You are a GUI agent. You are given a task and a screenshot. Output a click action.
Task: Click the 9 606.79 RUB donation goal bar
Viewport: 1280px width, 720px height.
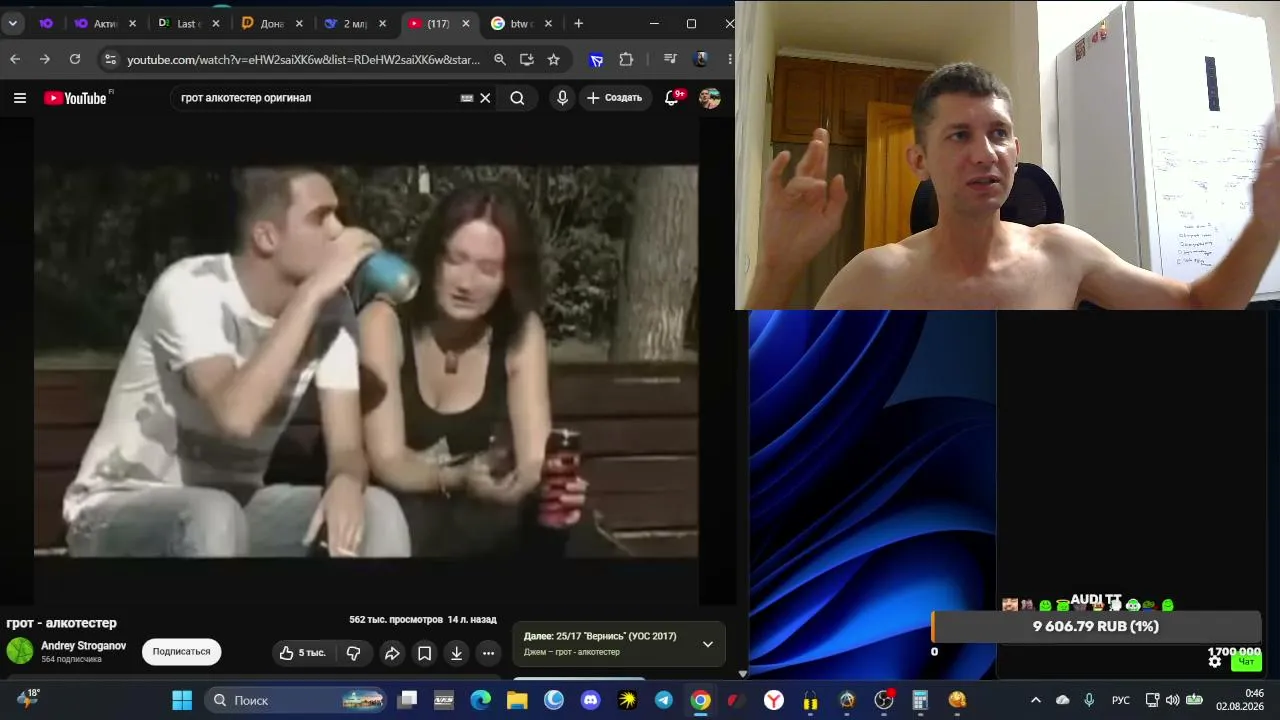(1096, 626)
